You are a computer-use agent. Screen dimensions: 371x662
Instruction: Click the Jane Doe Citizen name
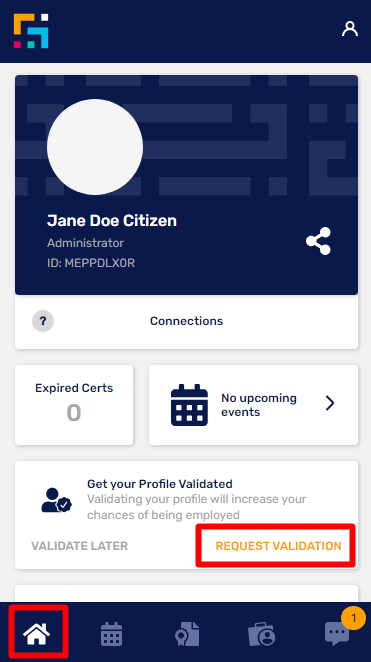[x=112, y=221]
